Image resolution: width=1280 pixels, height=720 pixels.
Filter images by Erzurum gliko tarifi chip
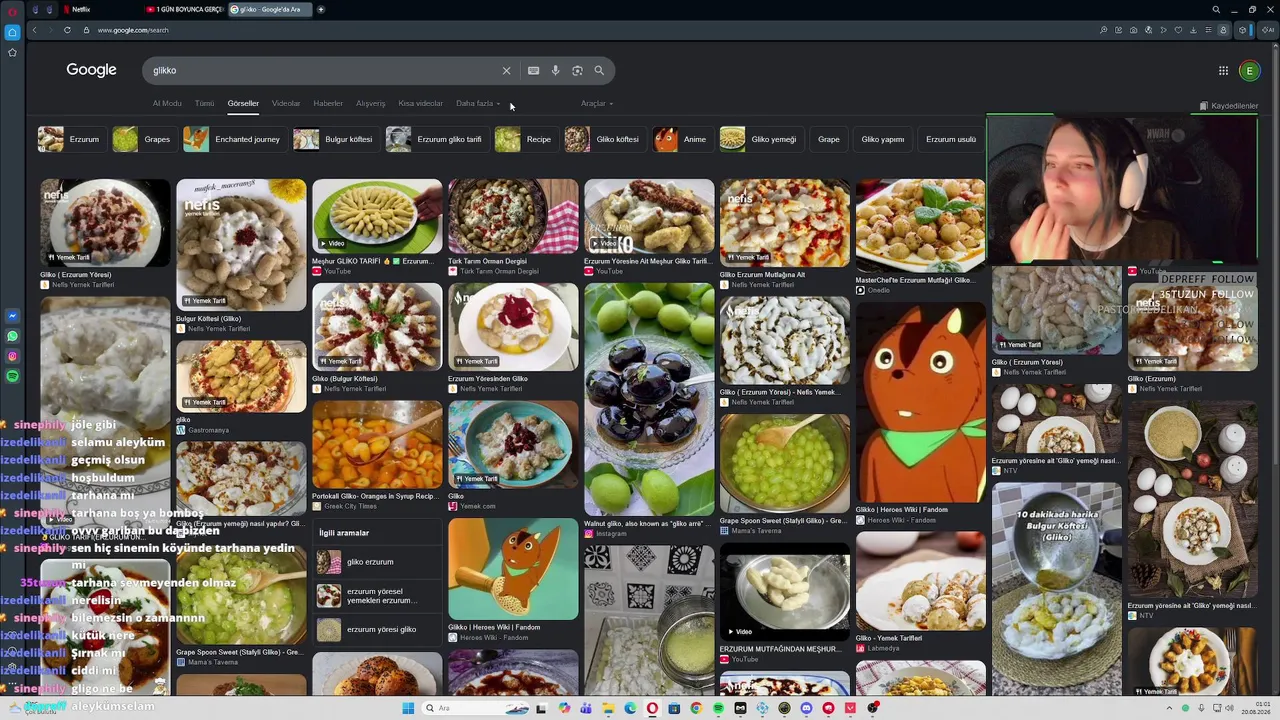435,139
